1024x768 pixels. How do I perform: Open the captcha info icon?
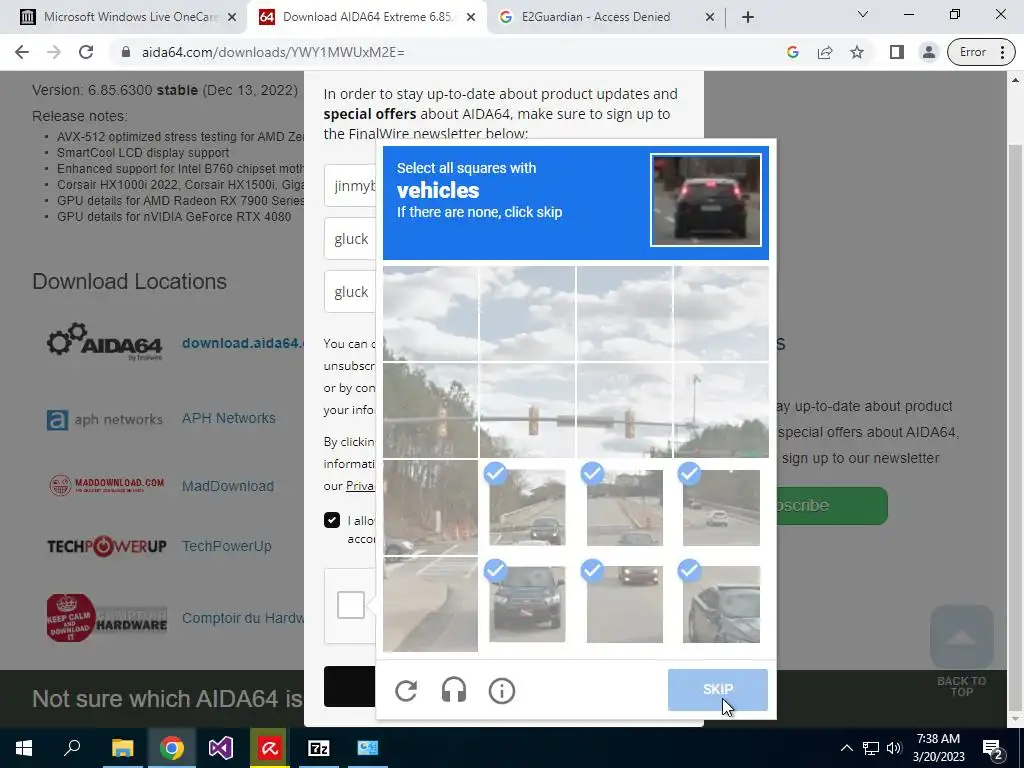(502, 690)
